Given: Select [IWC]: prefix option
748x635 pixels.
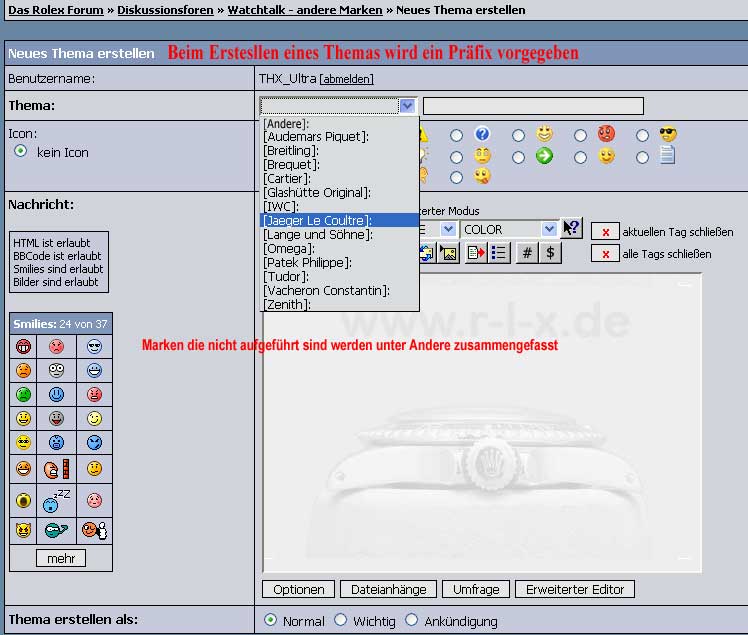Looking at the screenshot, I should click(x=281, y=207).
